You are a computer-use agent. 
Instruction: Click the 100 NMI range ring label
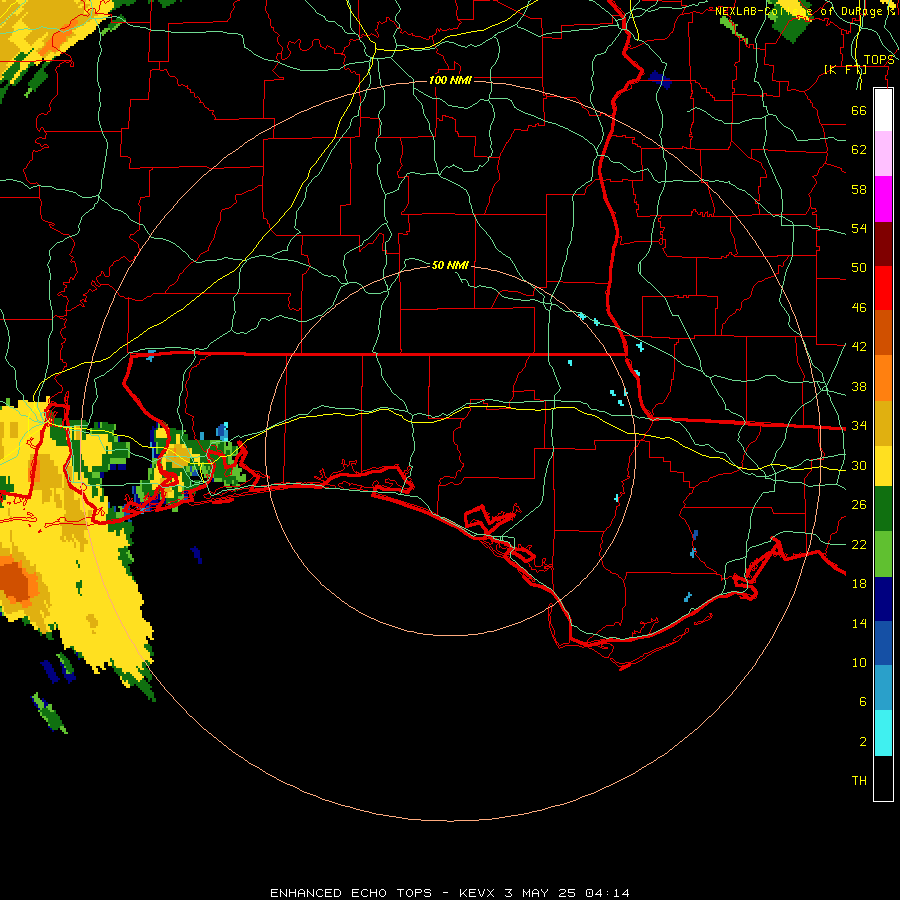pyautogui.click(x=450, y=80)
